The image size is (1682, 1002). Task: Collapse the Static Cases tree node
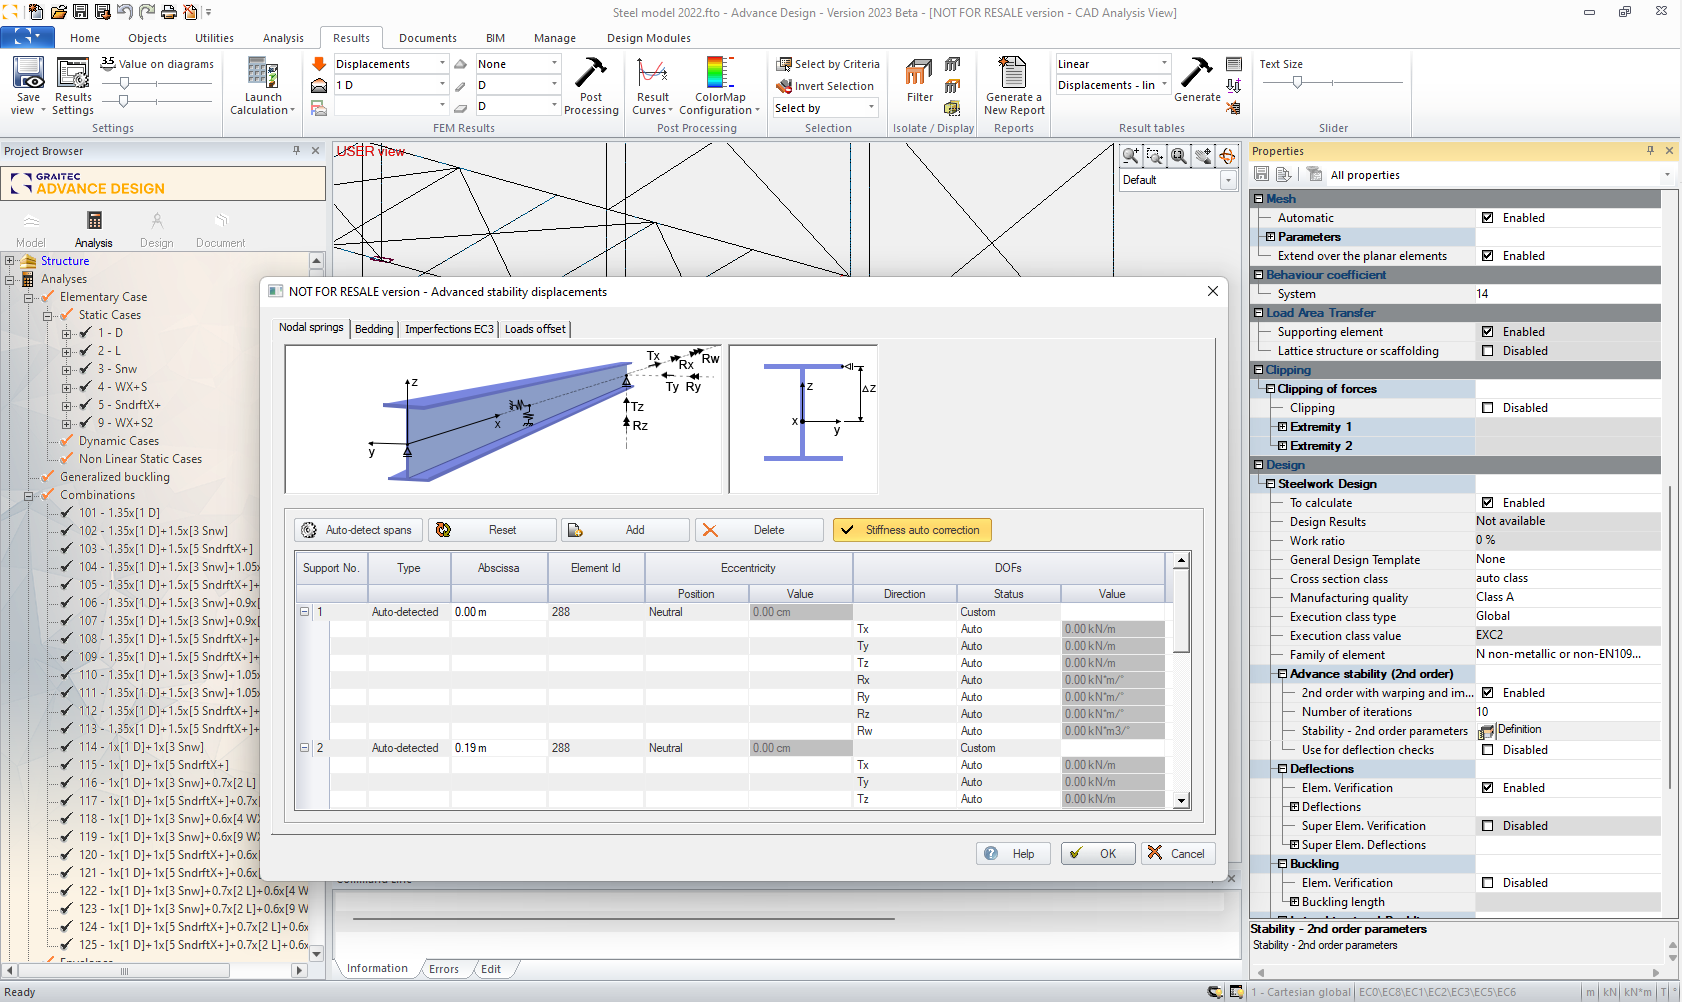47,315
